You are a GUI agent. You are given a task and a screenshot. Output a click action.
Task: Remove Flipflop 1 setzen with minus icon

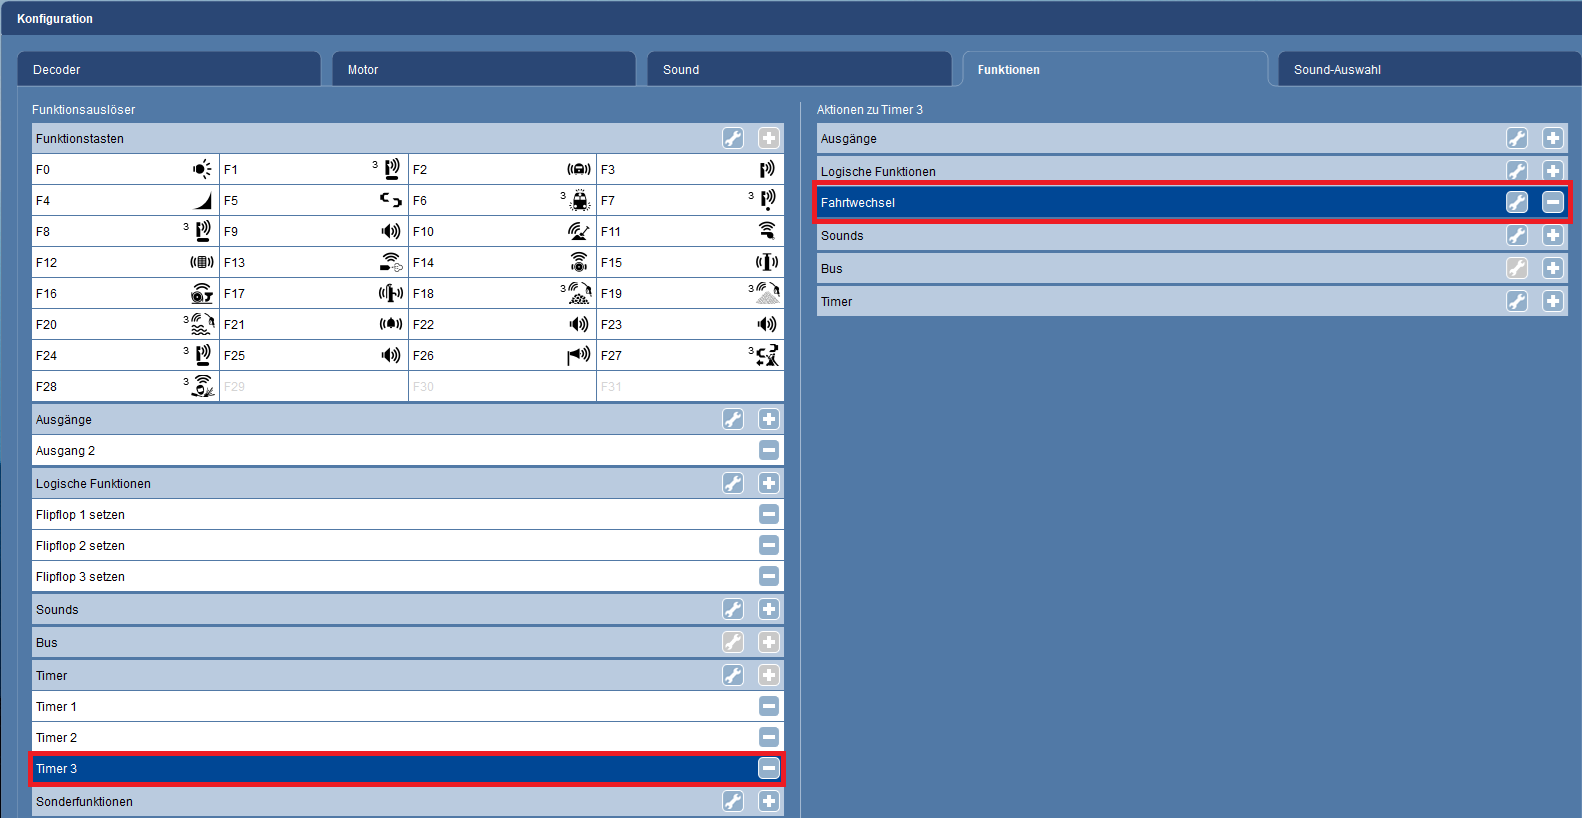[x=768, y=515]
